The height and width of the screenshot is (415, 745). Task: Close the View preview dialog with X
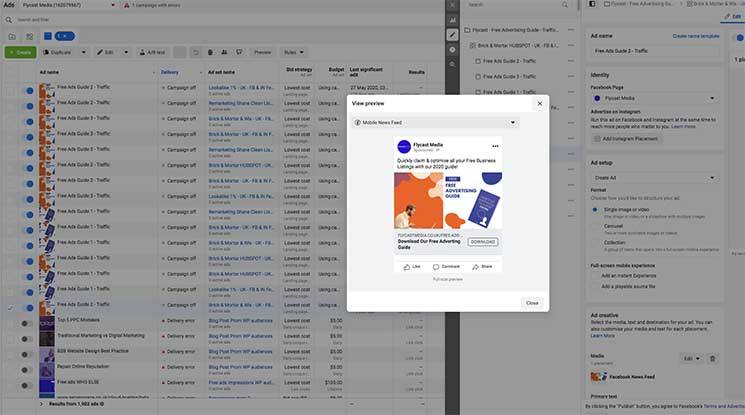pos(539,103)
